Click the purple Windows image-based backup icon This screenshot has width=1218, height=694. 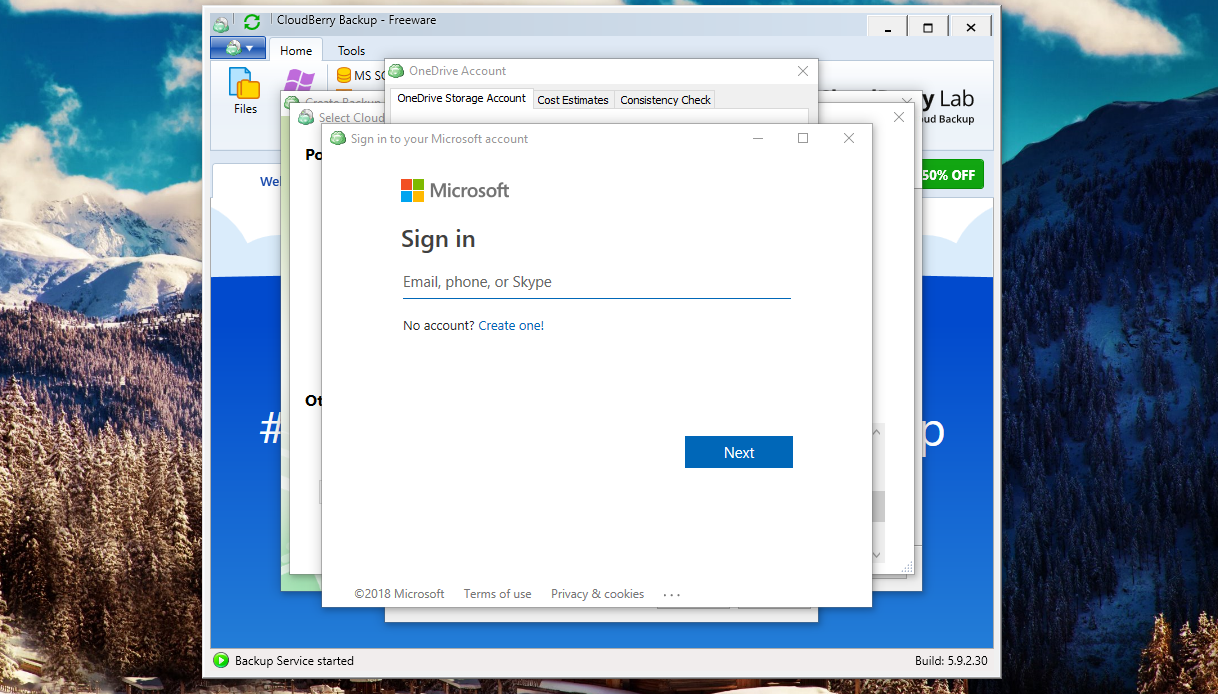299,80
